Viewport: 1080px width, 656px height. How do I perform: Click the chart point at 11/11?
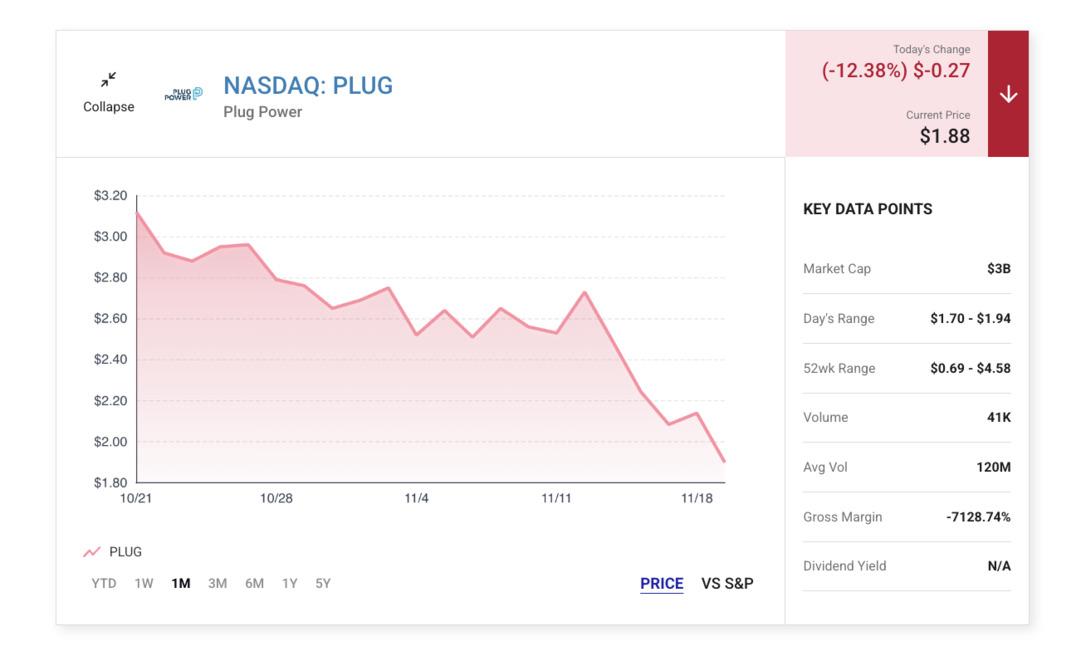(556, 332)
